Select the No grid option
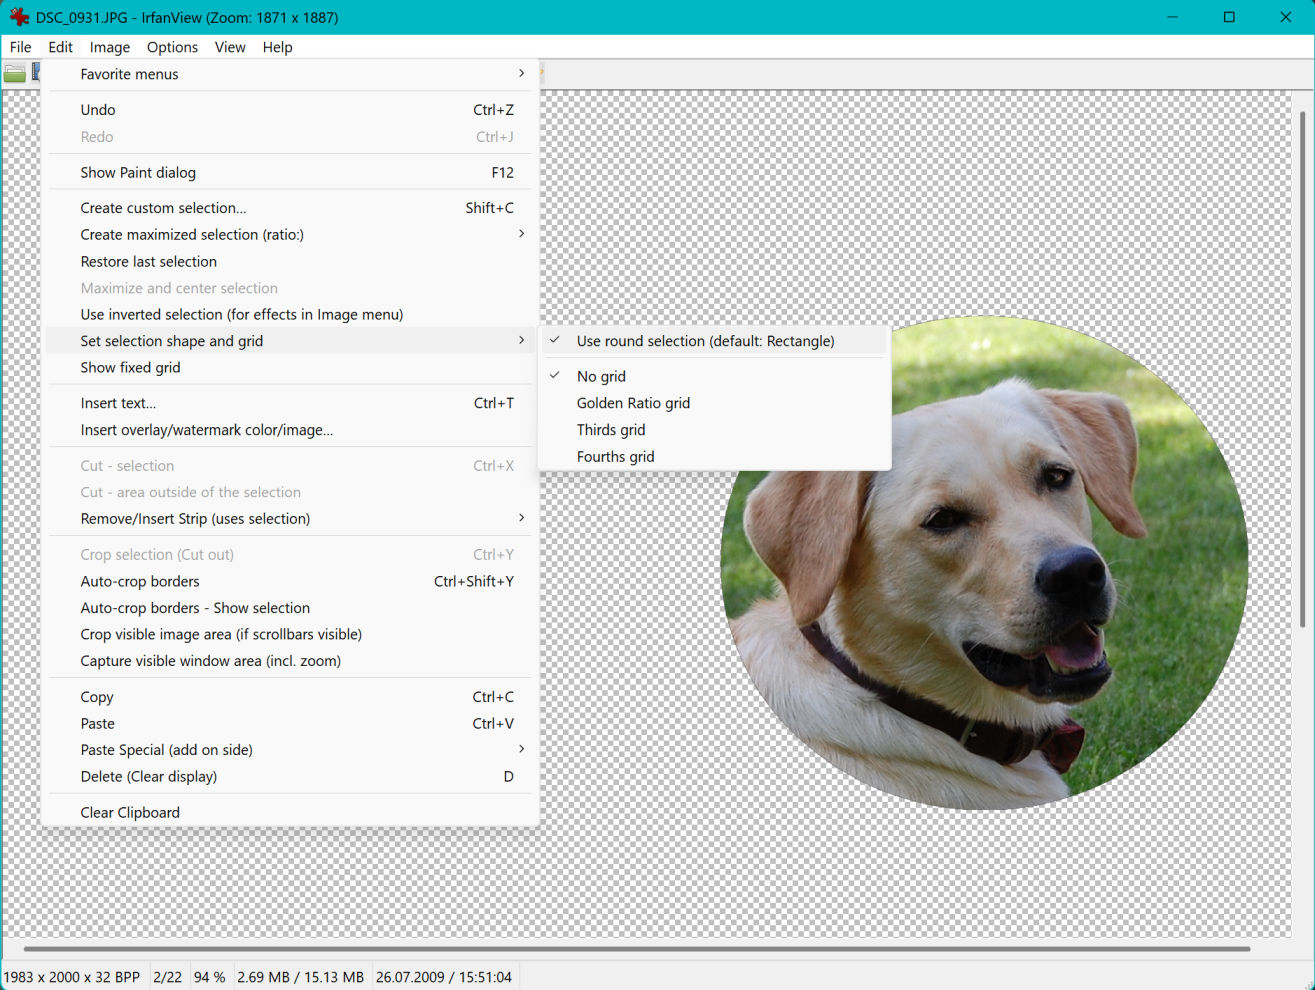1315x990 pixels. point(601,376)
